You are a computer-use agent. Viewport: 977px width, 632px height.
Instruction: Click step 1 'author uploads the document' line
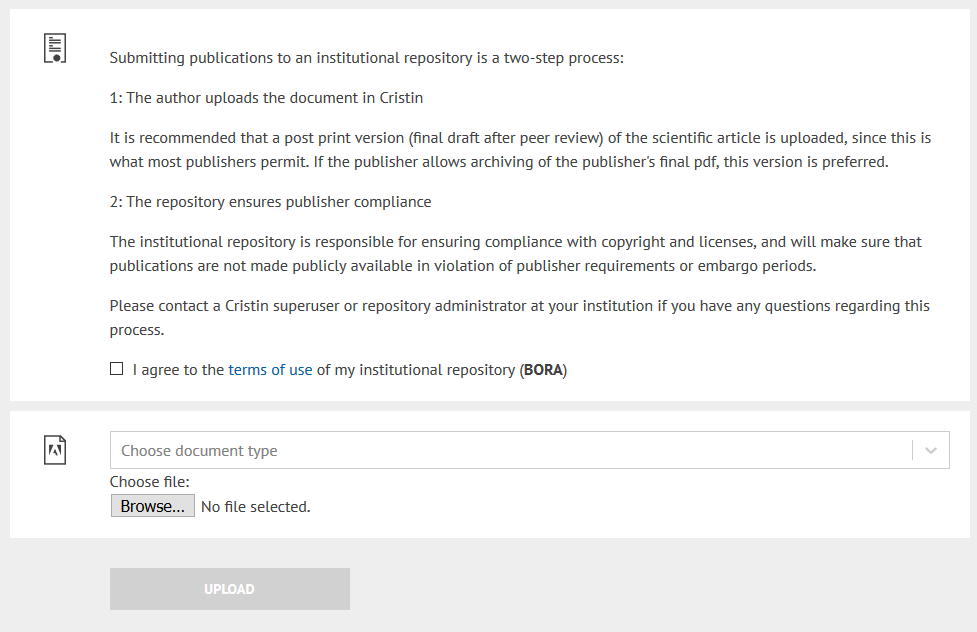pos(266,98)
